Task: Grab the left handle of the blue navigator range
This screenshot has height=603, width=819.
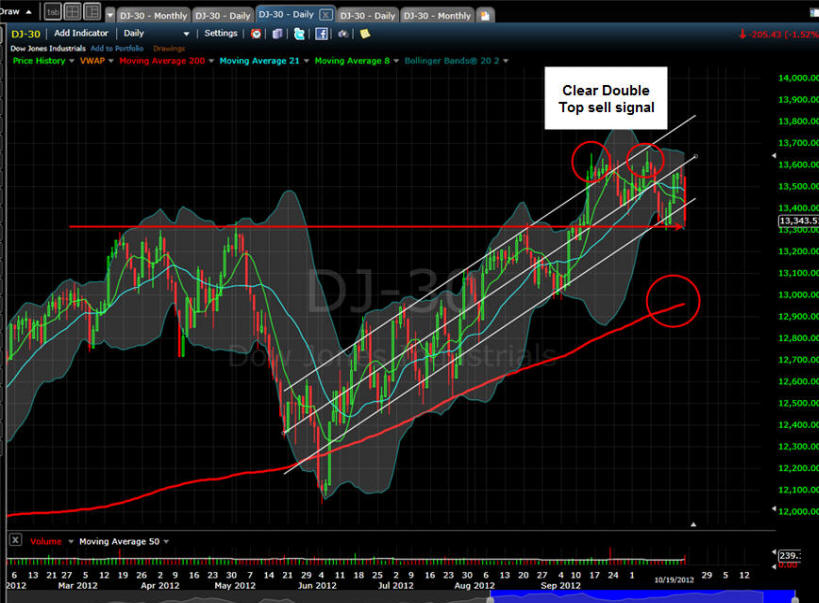Action: click(490, 599)
